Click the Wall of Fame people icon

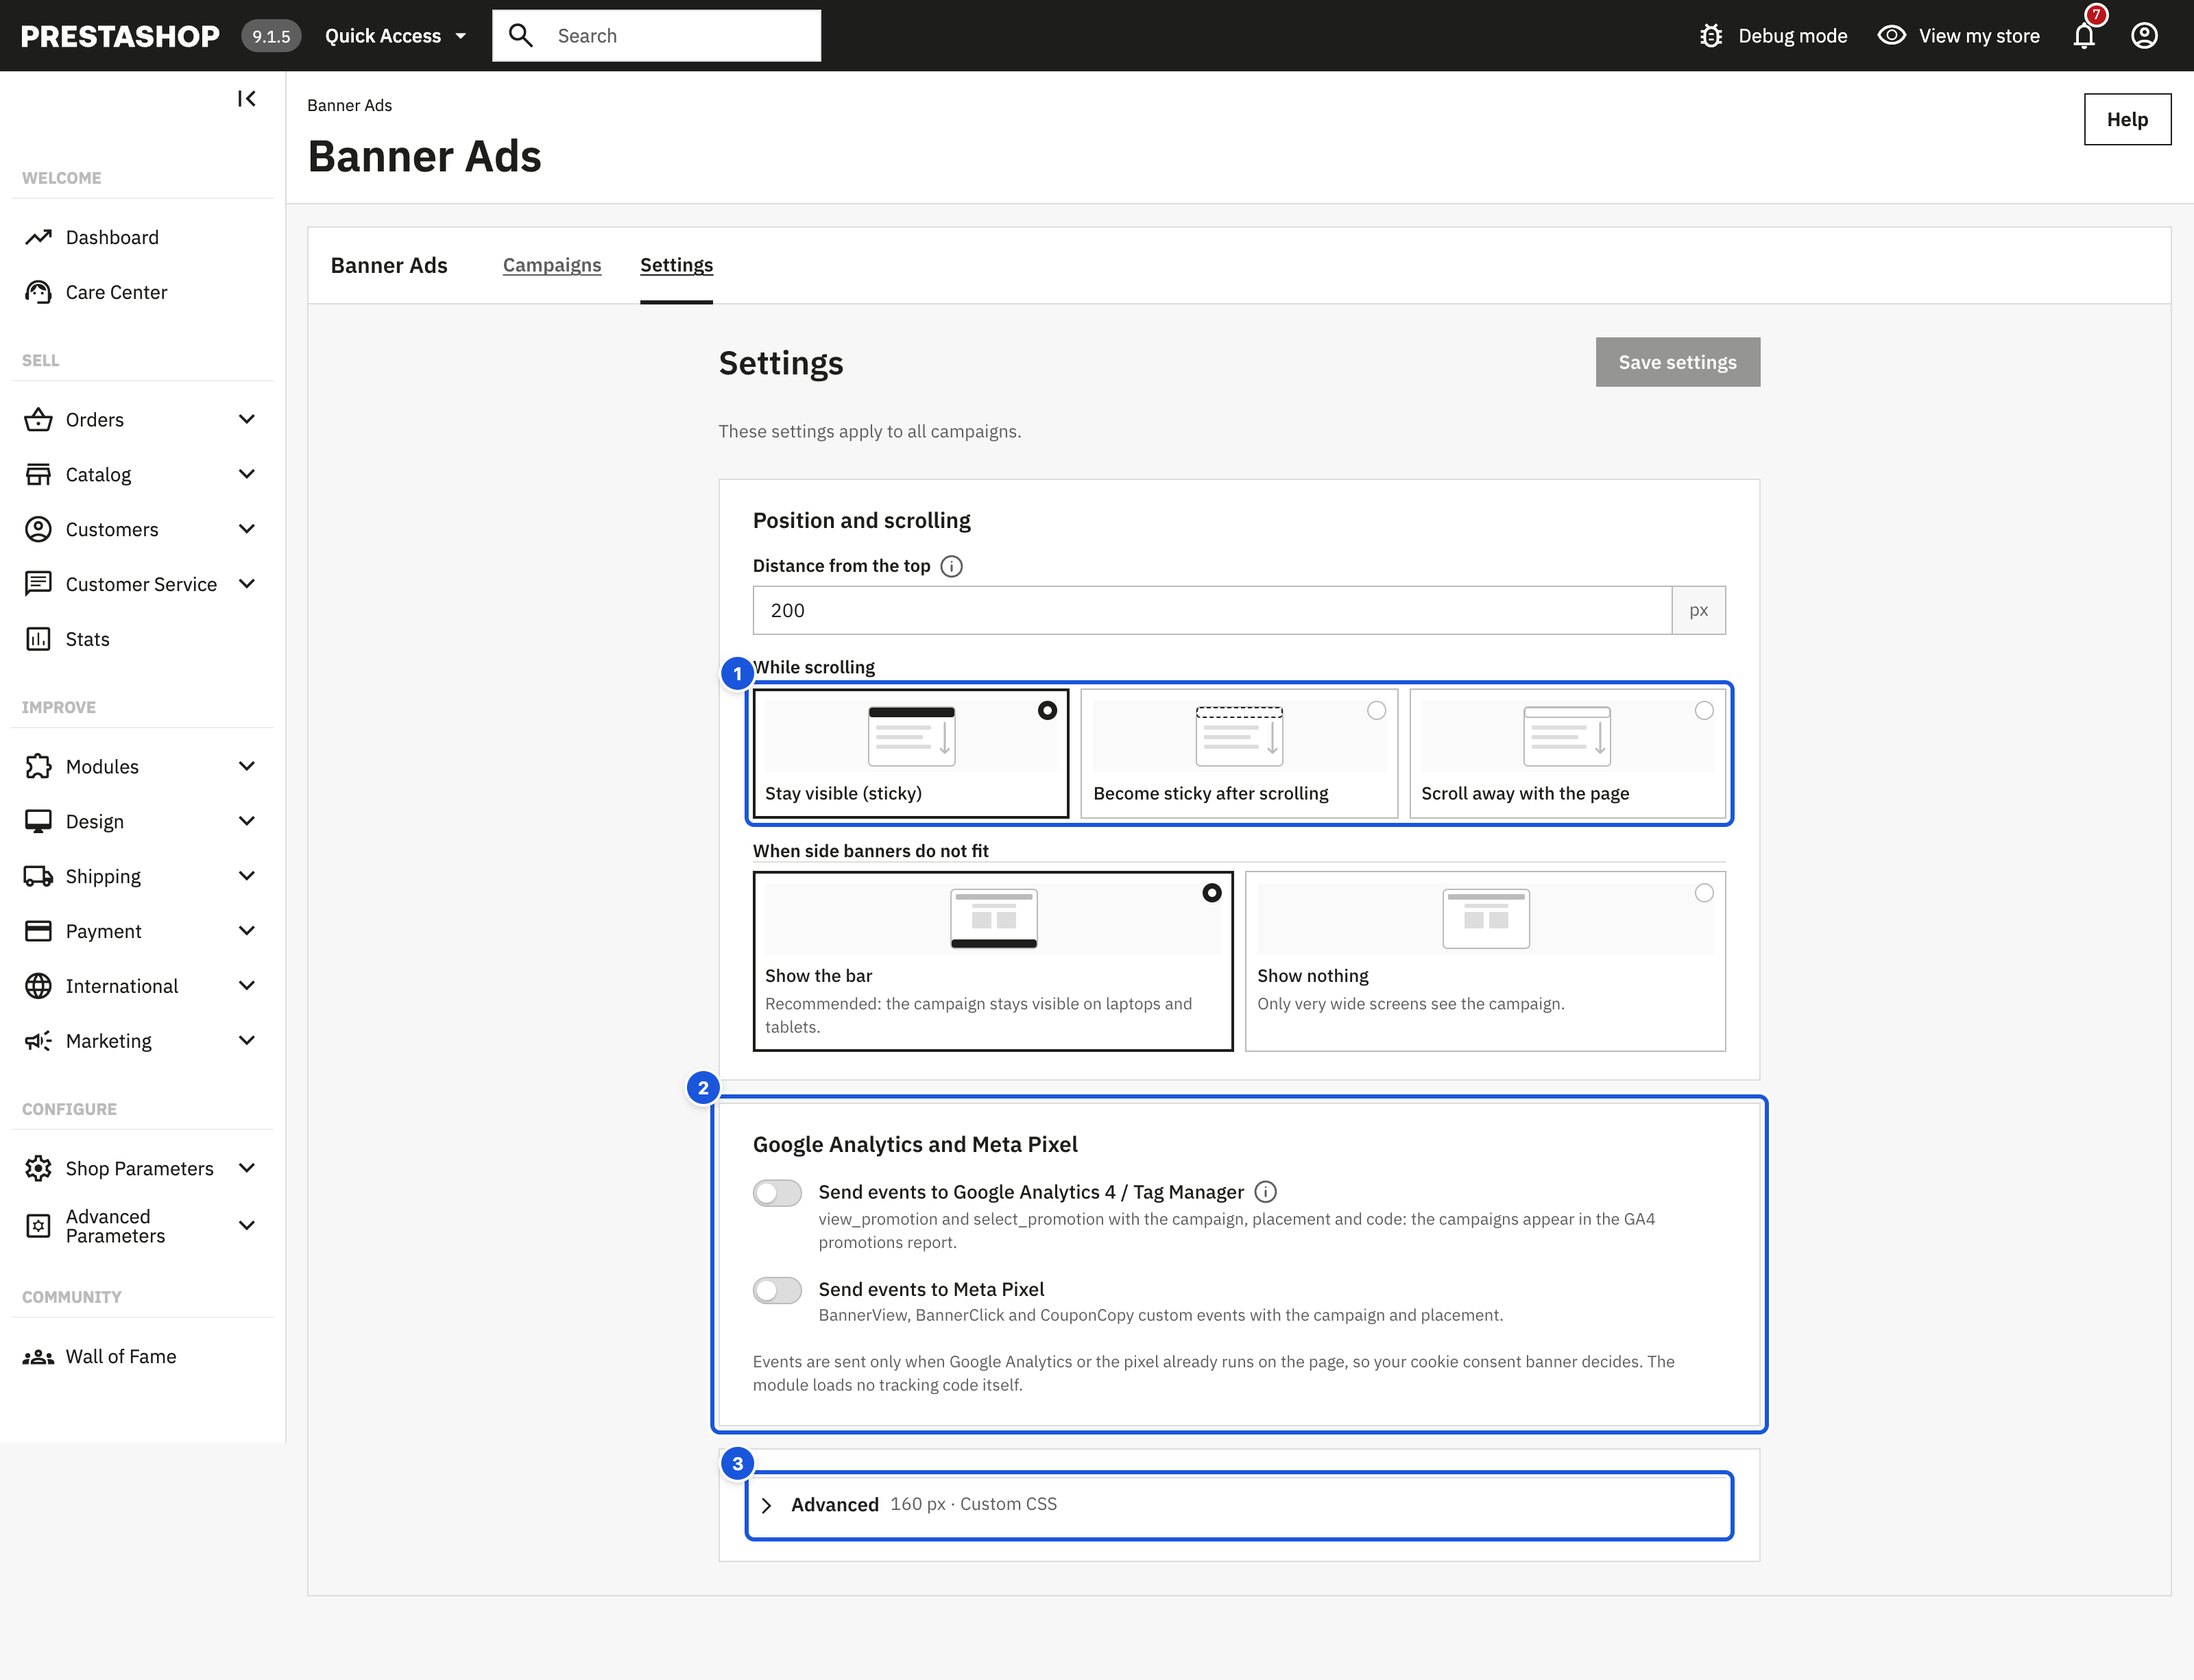[x=38, y=1357]
